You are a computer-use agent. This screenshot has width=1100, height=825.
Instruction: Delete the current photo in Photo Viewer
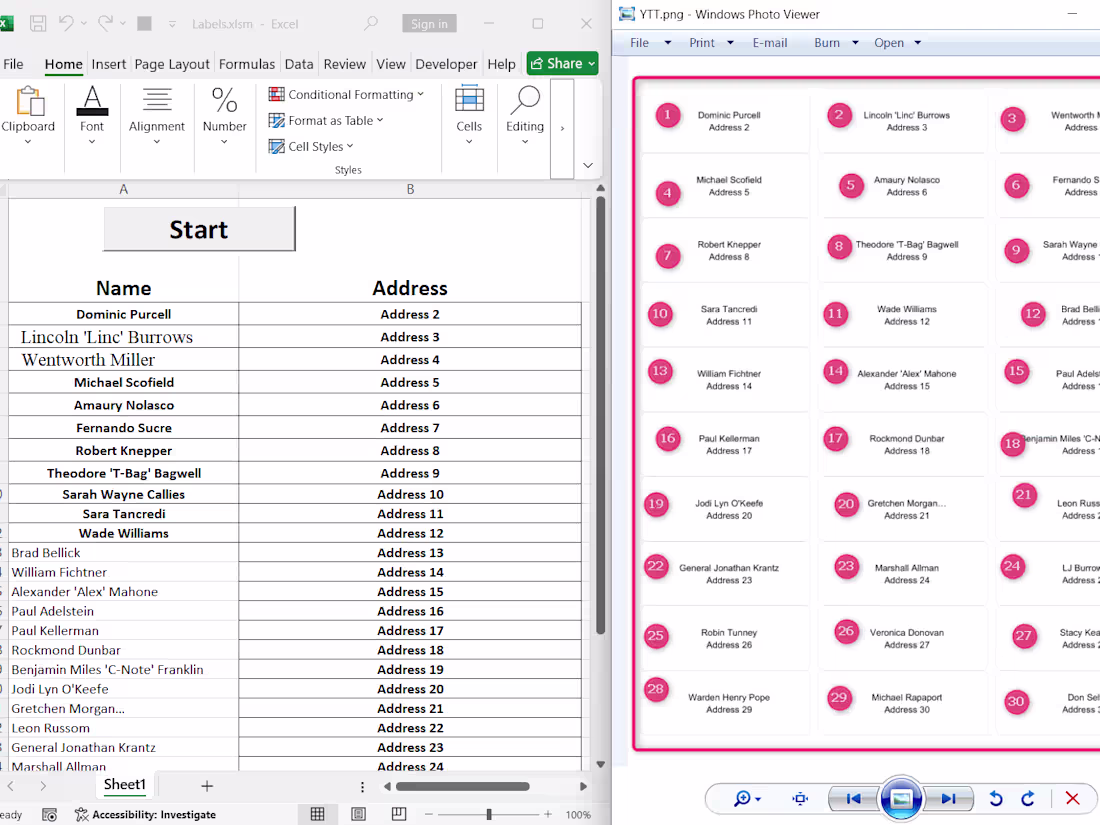pyautogui.click(x=1072, y=798)
